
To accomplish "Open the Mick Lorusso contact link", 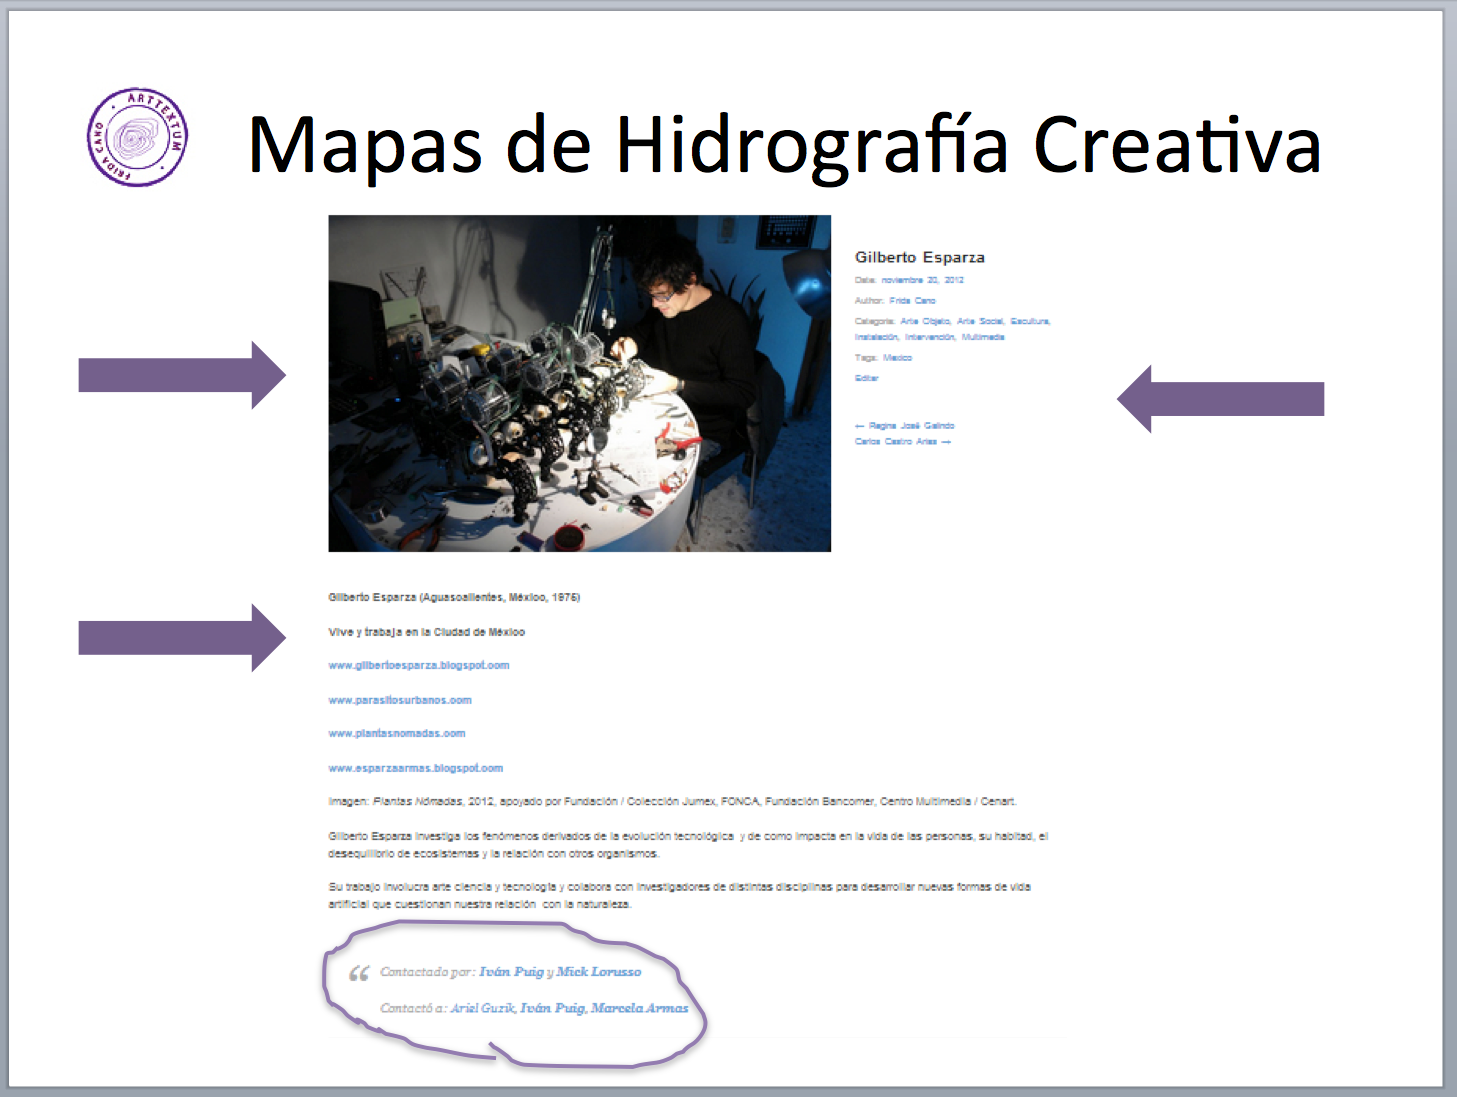I will click(598, 972).
